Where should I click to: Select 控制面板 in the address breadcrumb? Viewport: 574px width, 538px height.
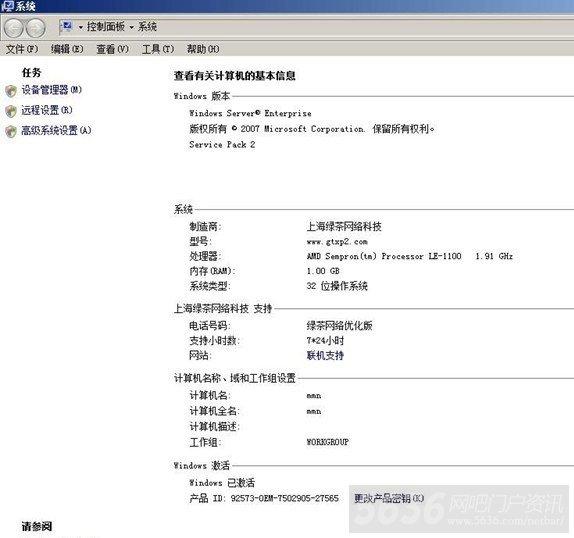(x=106, y=27)
